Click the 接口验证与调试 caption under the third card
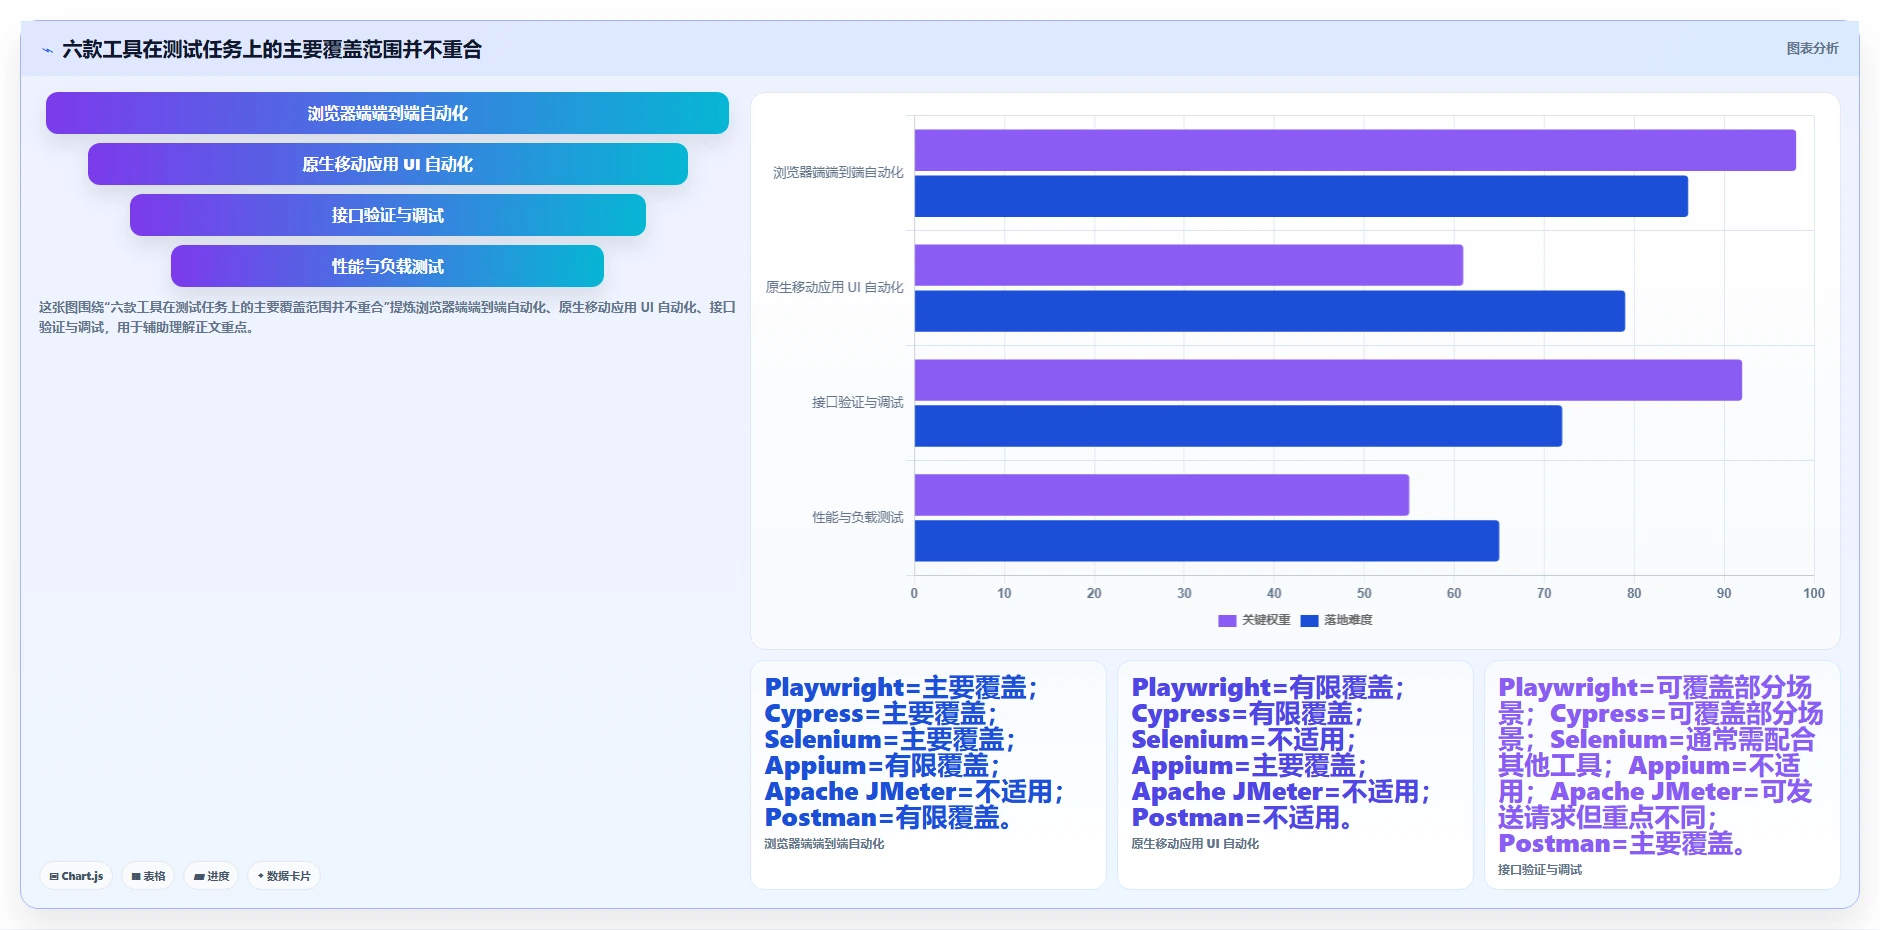 [1540, 870]
